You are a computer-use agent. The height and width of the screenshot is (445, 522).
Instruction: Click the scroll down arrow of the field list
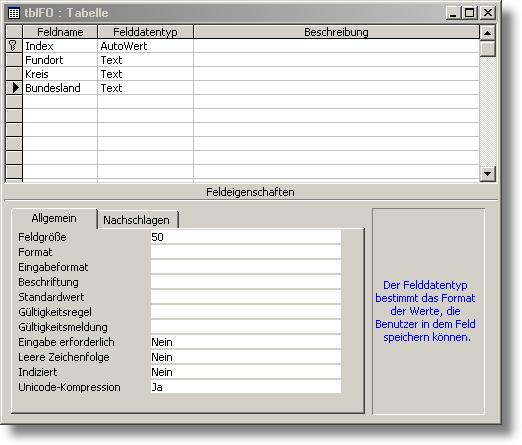click(x=487, y=174)
